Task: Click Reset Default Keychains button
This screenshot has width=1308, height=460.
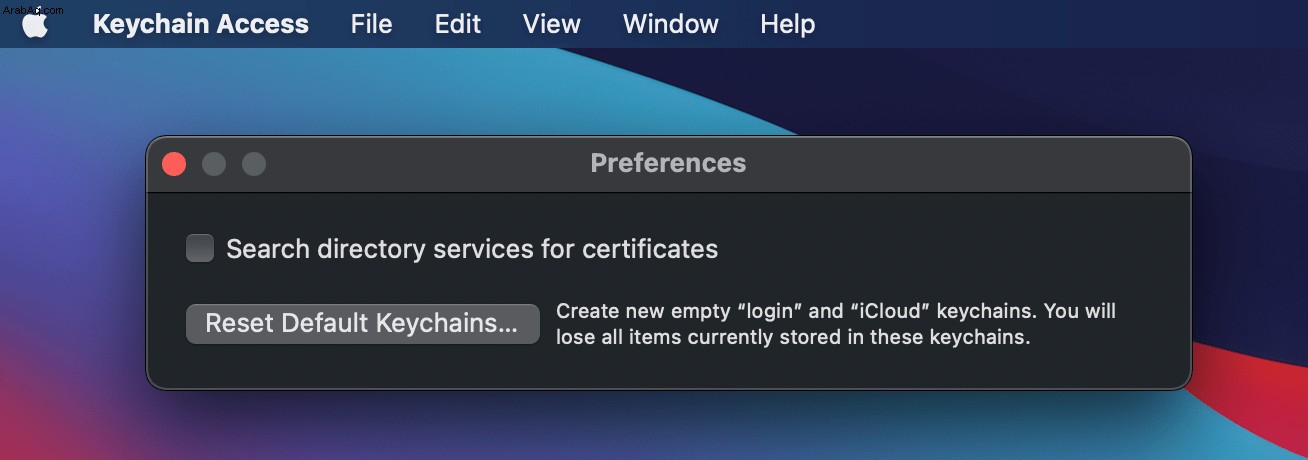Action: 363,324
